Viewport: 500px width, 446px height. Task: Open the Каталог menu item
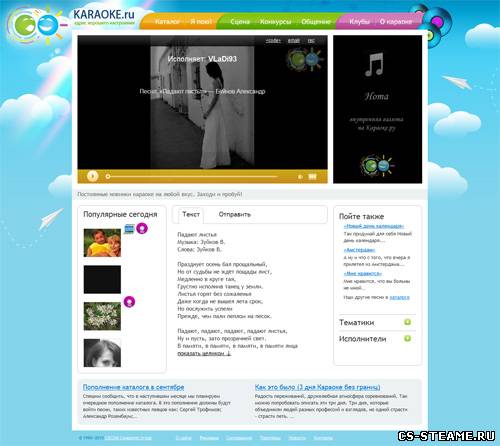167,22
